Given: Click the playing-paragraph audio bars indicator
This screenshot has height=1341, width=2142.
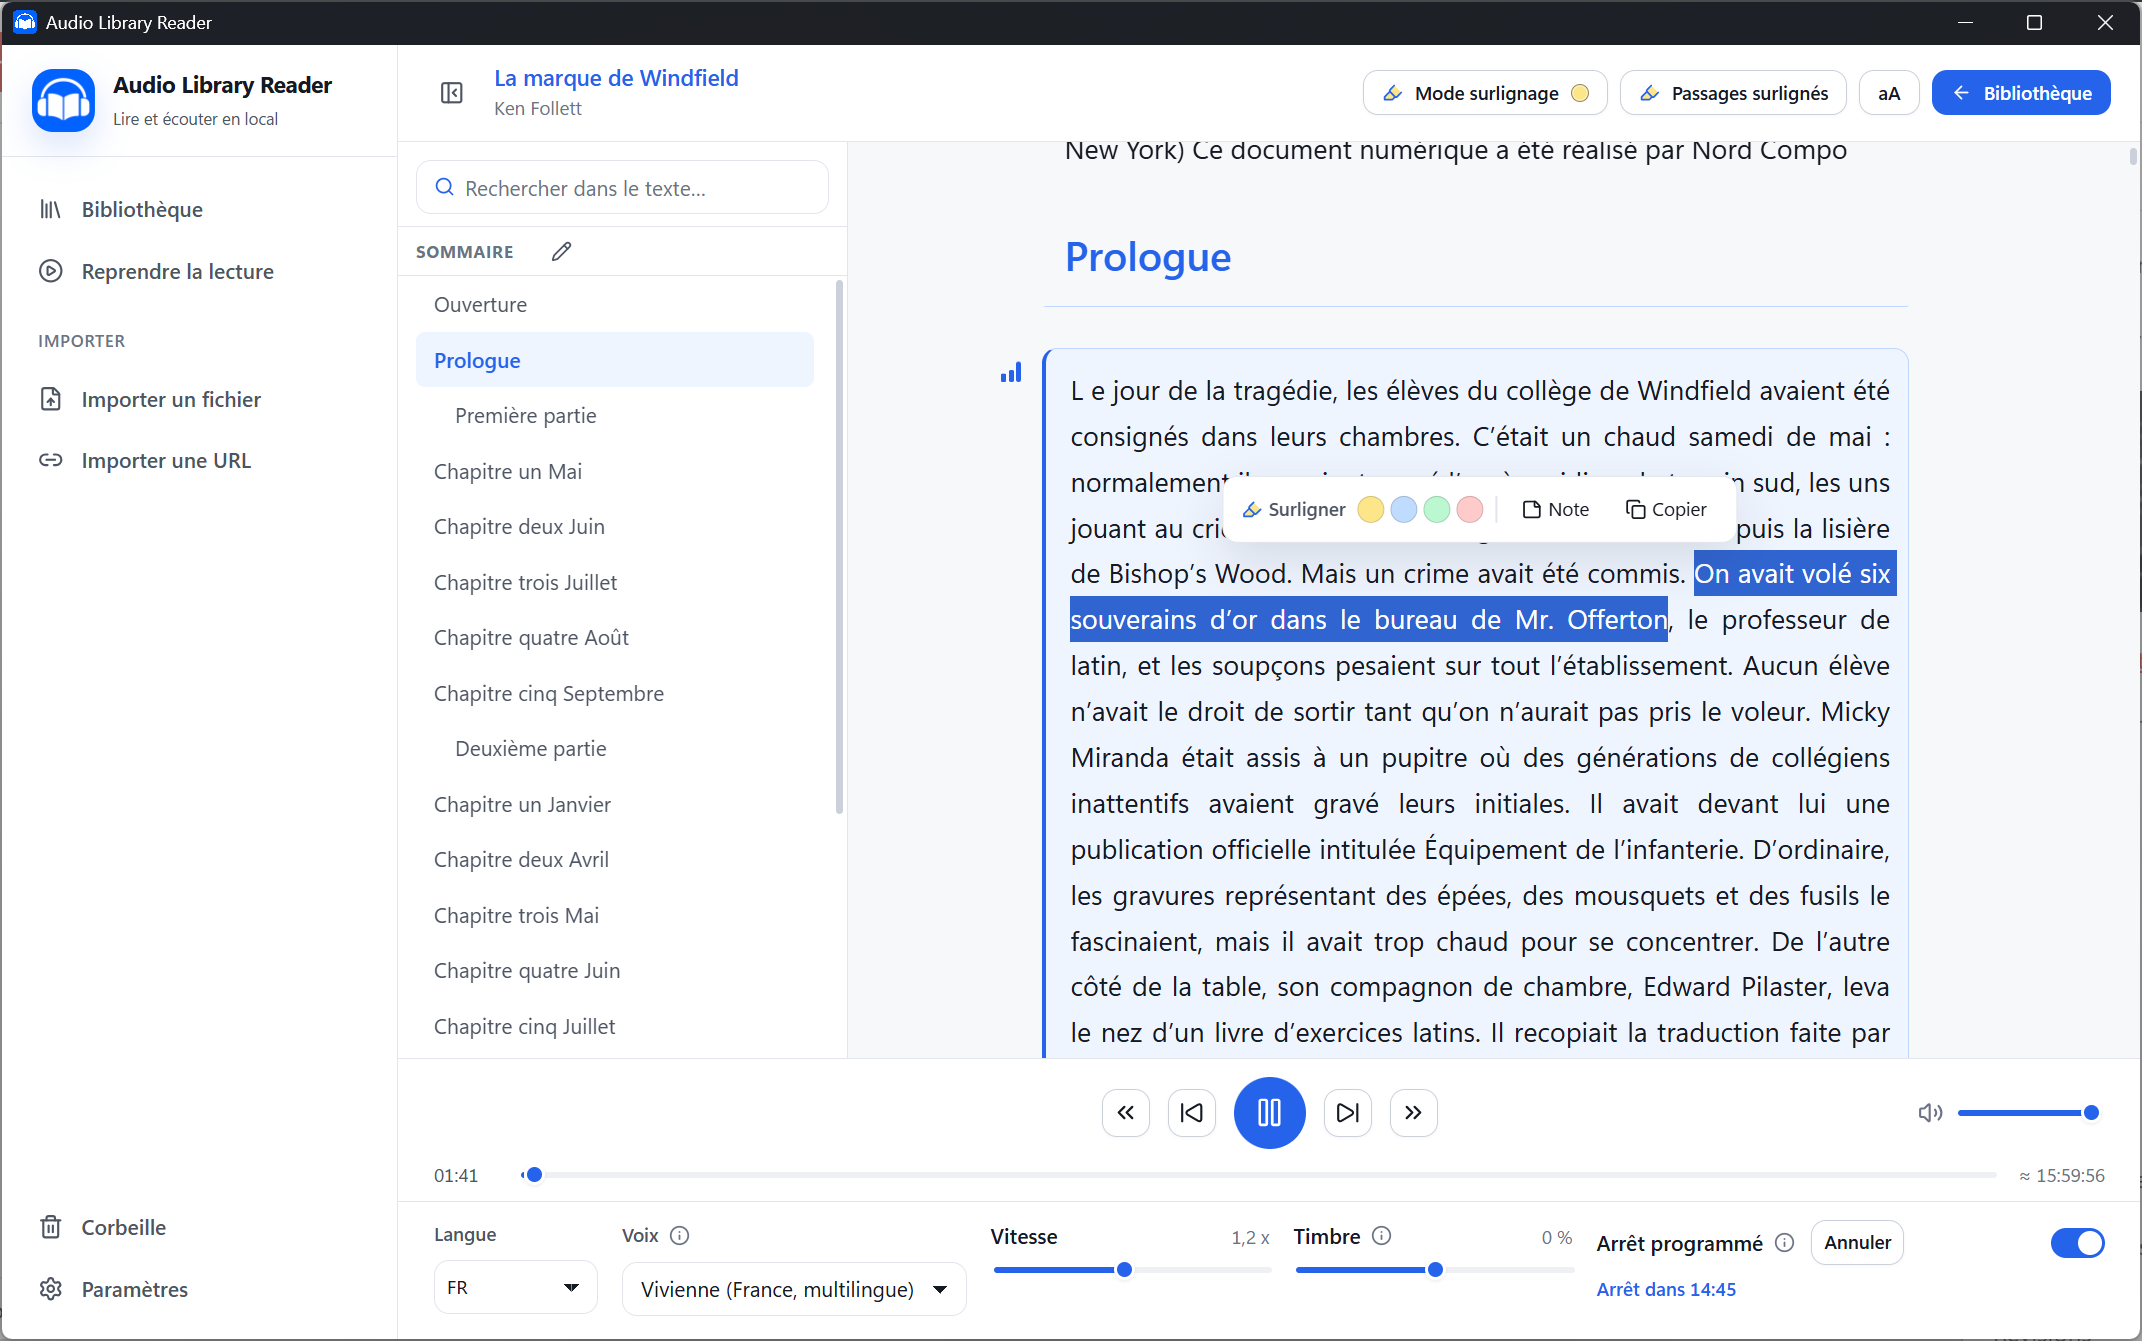Looking at the screenshot, I should coord(1011,373).
